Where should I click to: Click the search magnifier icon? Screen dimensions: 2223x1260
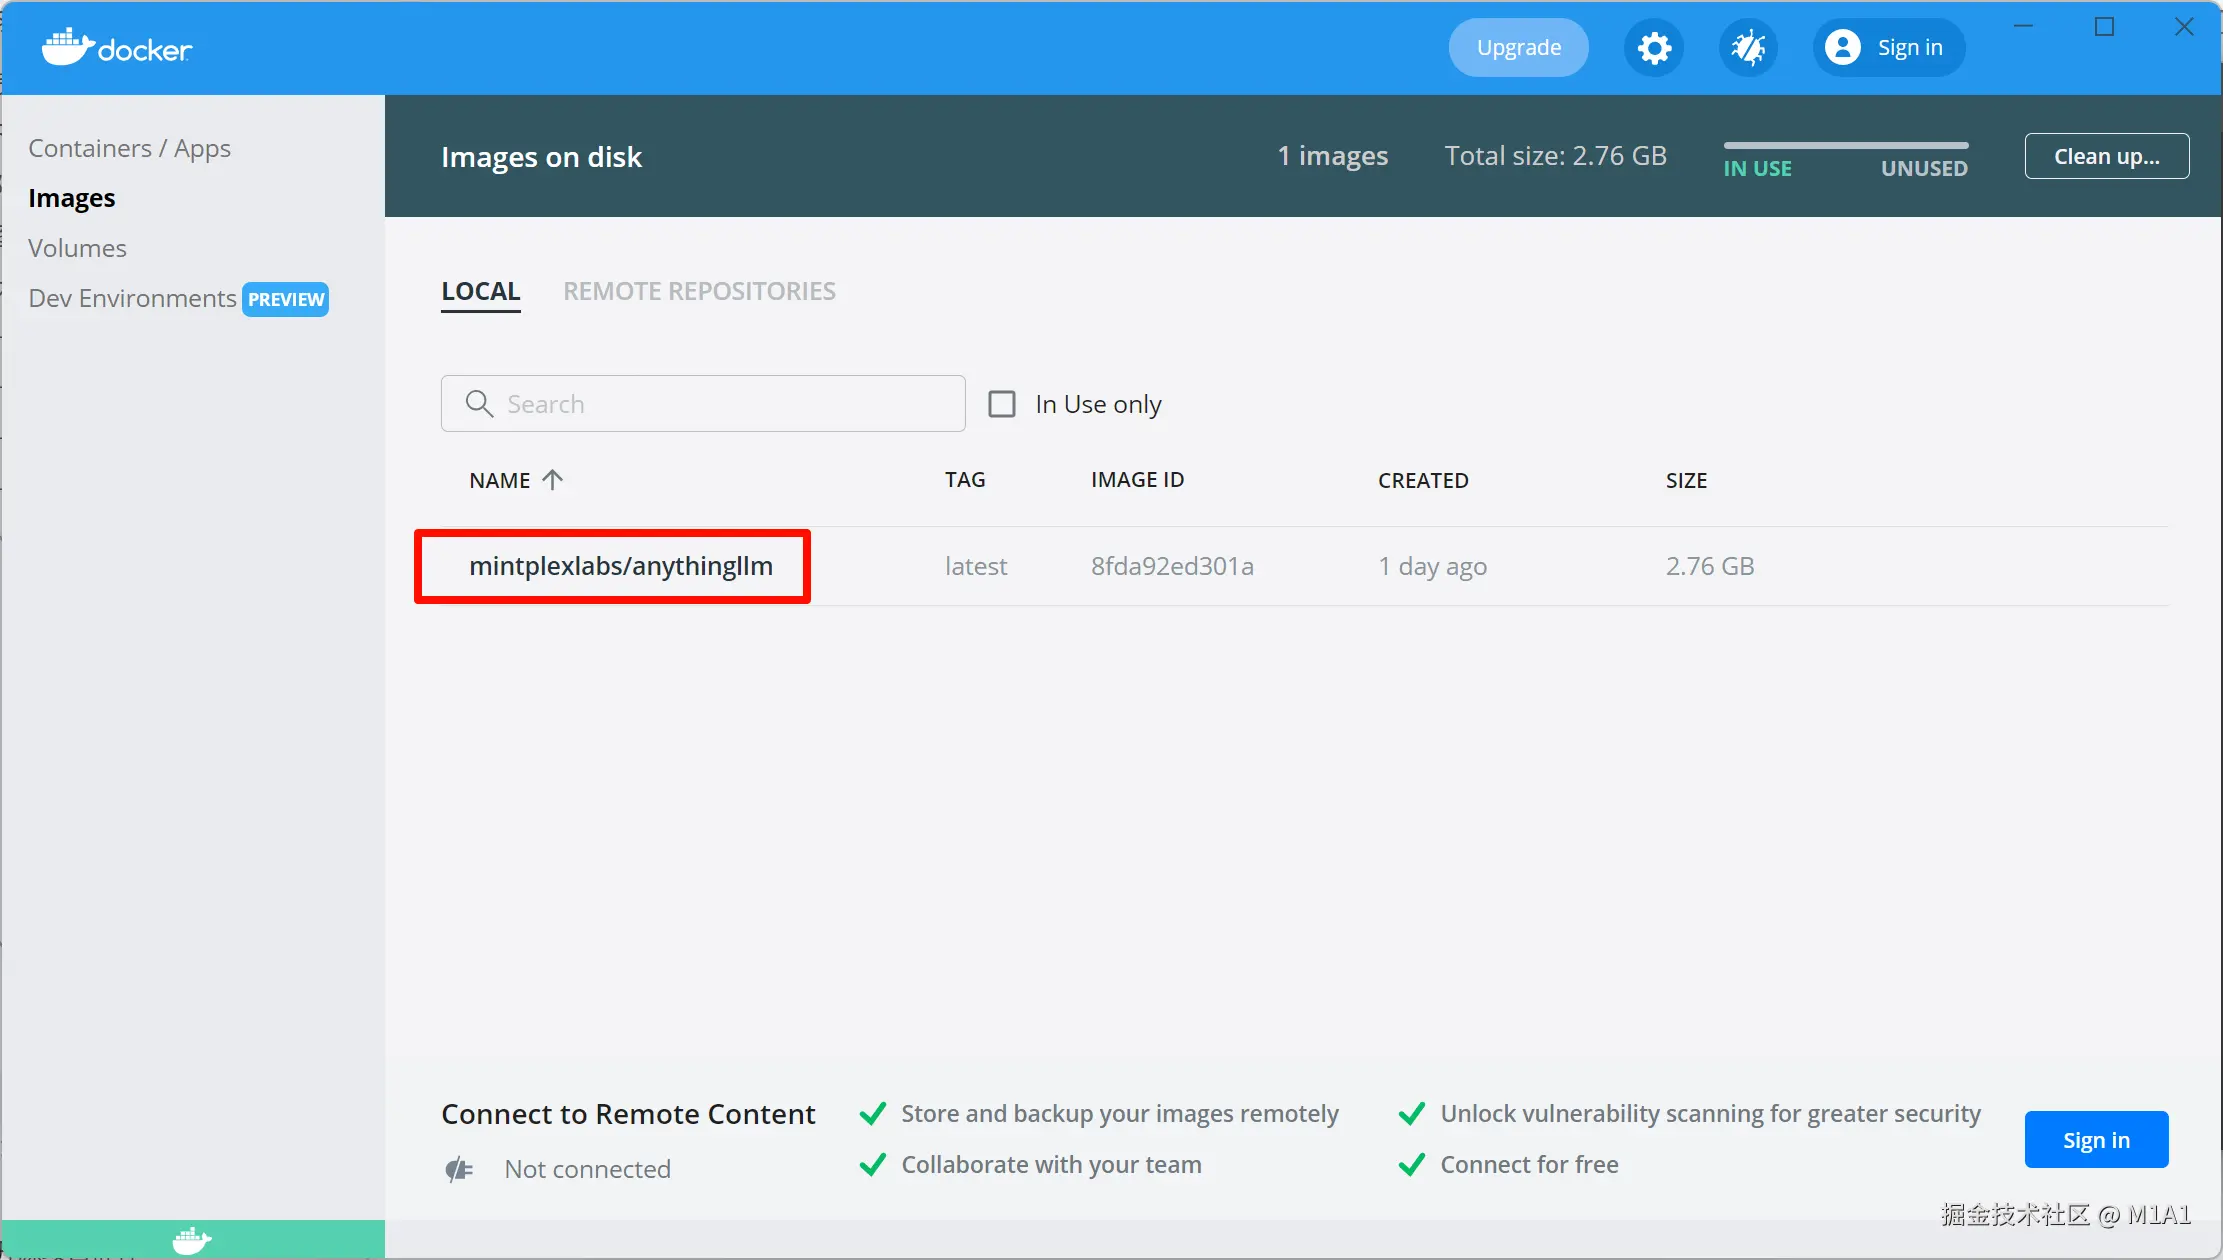[x=479, y=404]
